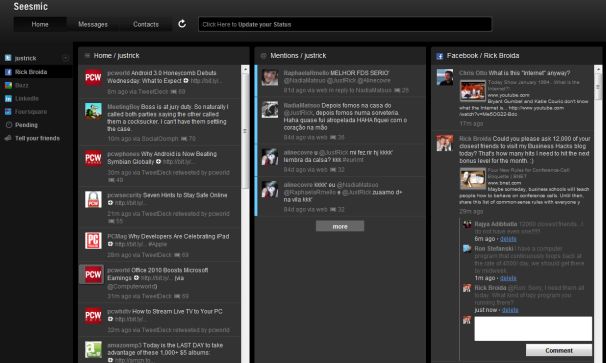606x363 pixels.
Task: Click PCMag avatar on Celebrating iPad tweet
Action: pyautogui.click(x=93, y=240)
